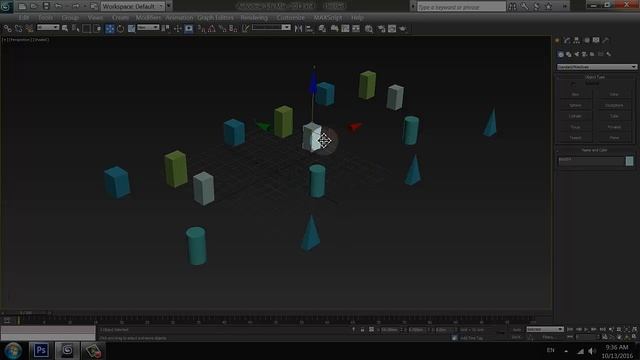Open the reference coordinate system dropdown
The width and height of the screenshot is (640, 360).
148,27
